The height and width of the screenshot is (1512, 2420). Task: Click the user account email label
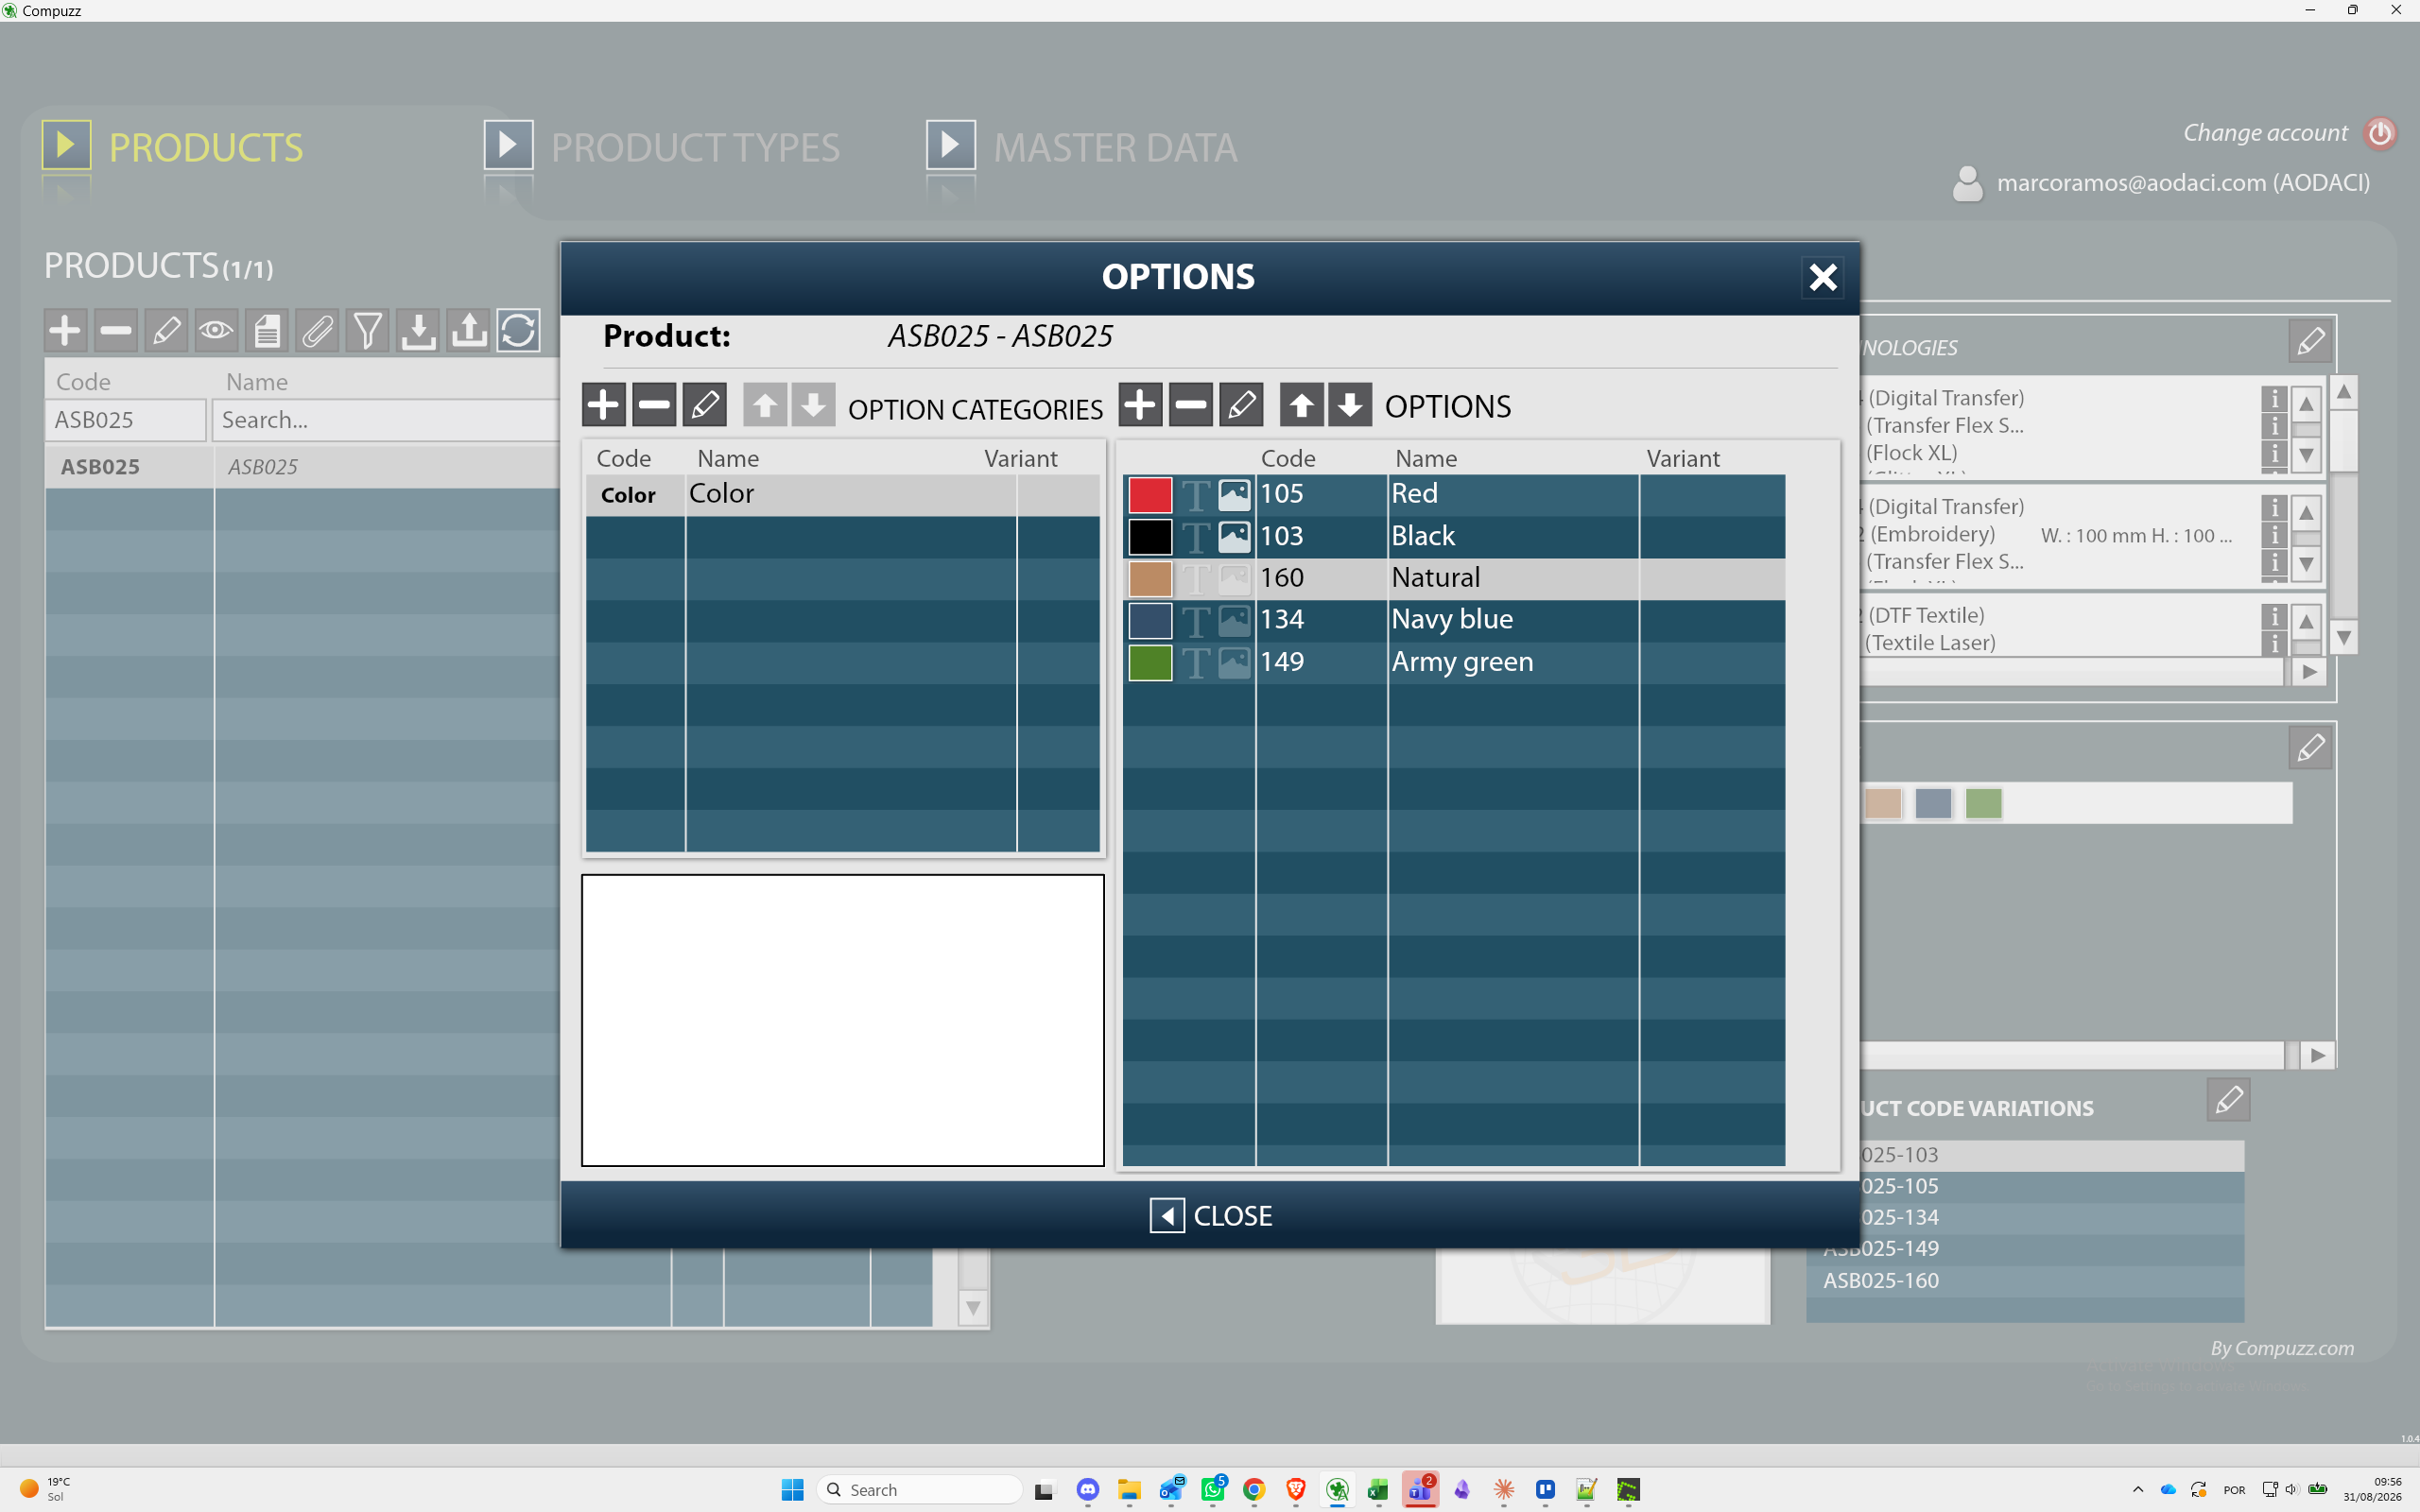click(x=2183, y=183)
